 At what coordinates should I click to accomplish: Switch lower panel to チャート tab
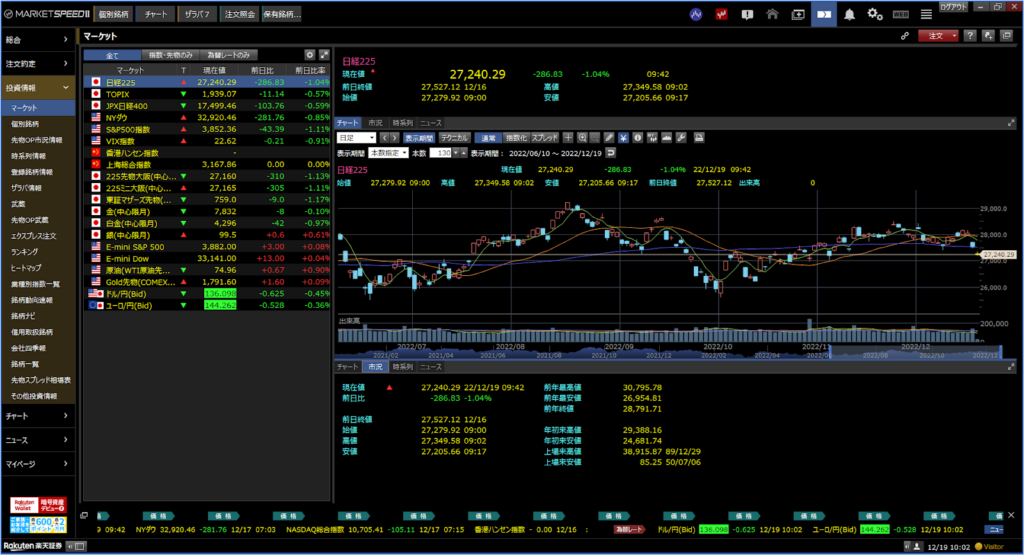coord(347,367)
